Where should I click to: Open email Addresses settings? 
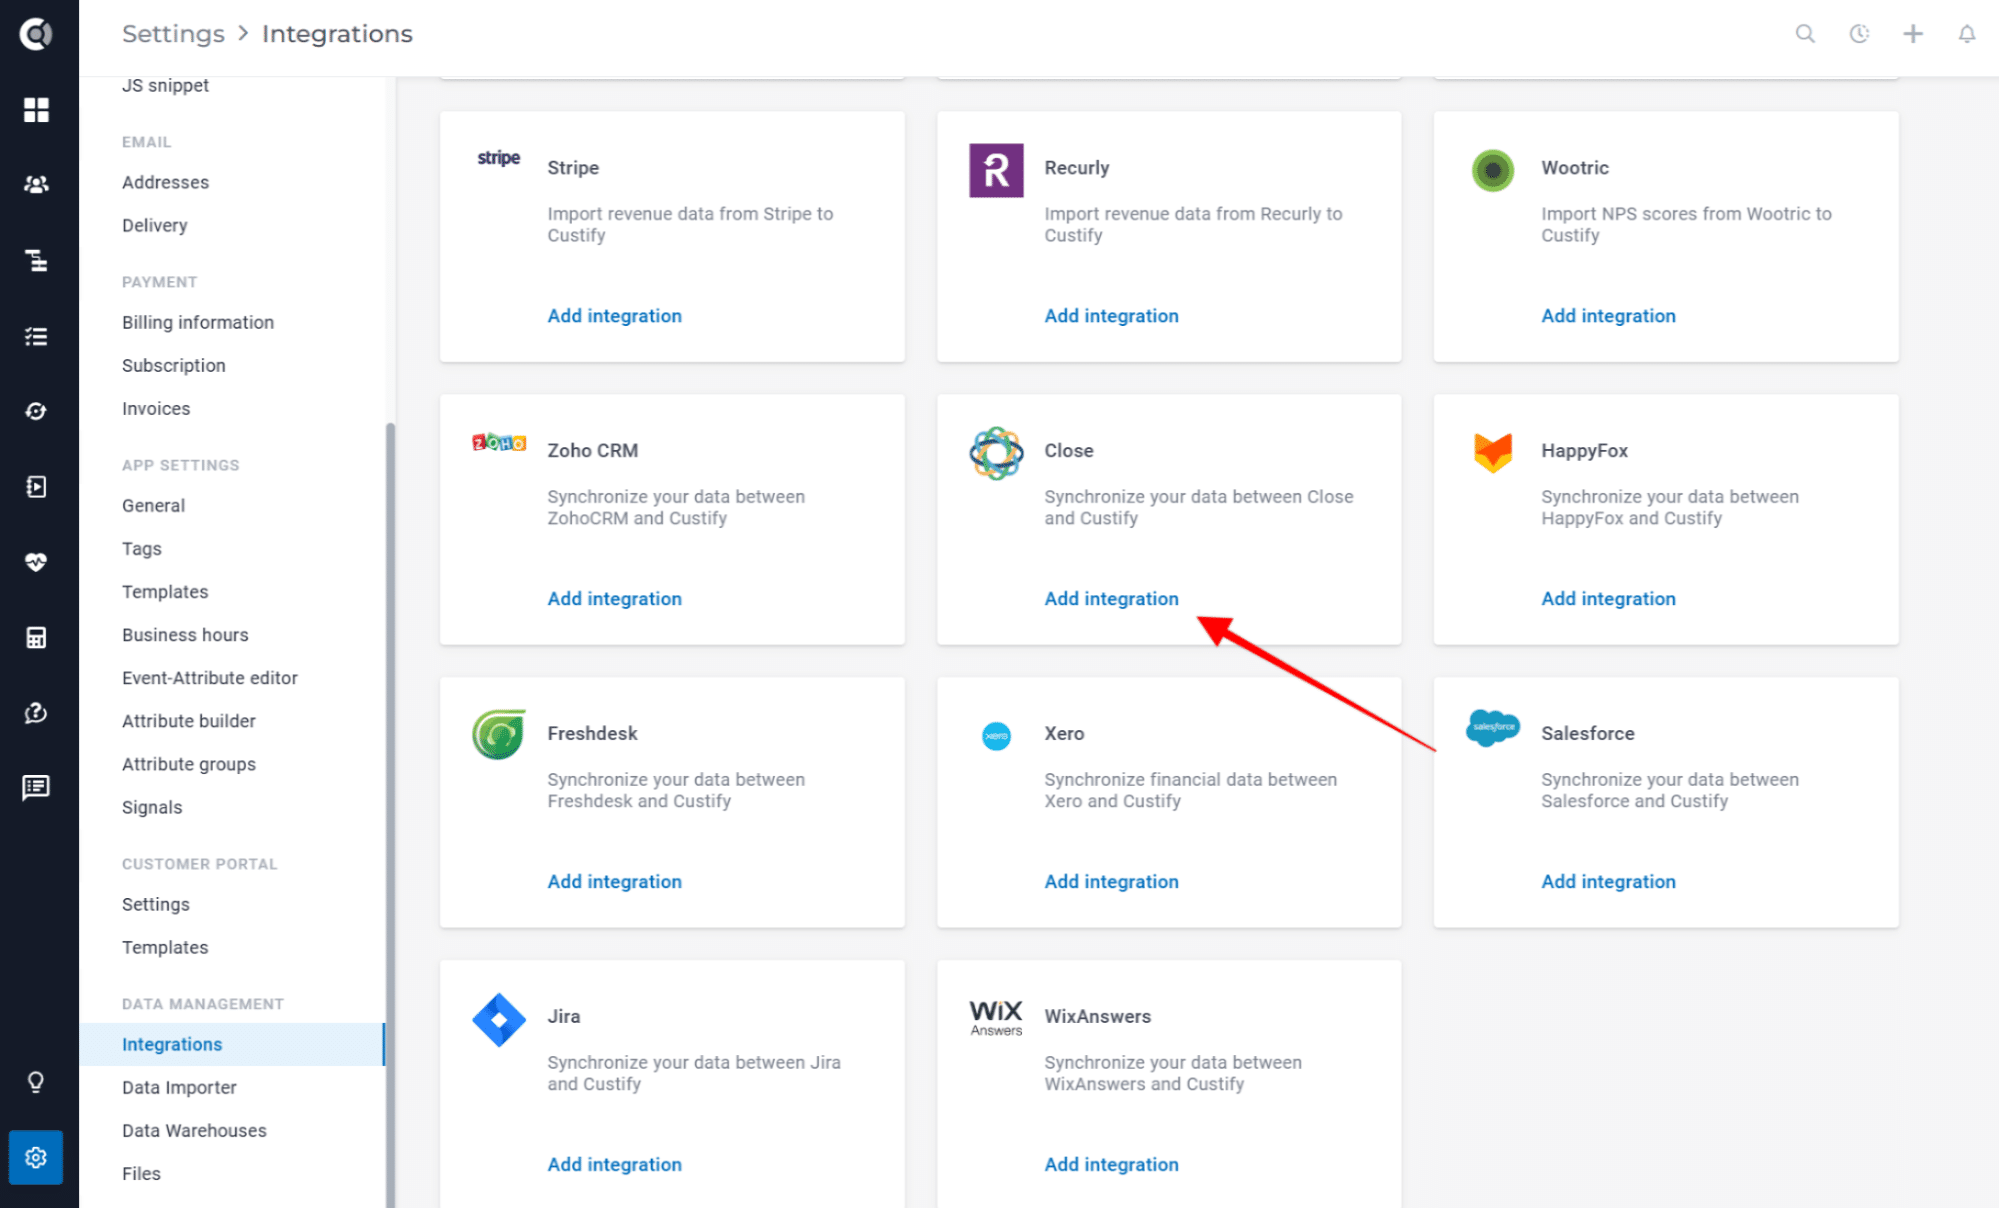pyautogui.click(x=165, y=183)
